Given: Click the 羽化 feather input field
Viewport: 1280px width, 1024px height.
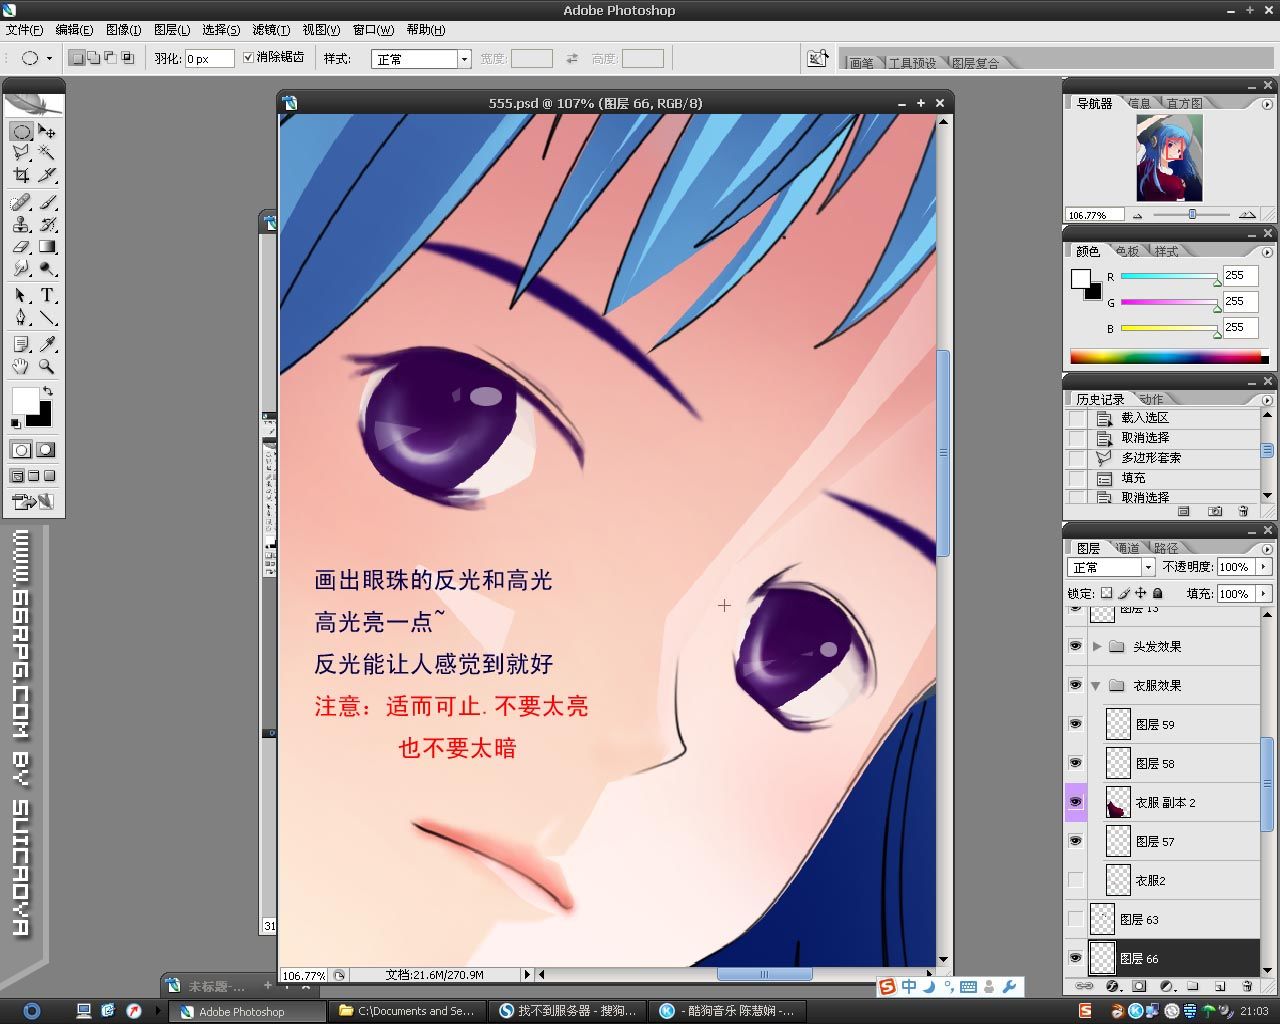Looking at the screenshot, I should coord(210,59).
